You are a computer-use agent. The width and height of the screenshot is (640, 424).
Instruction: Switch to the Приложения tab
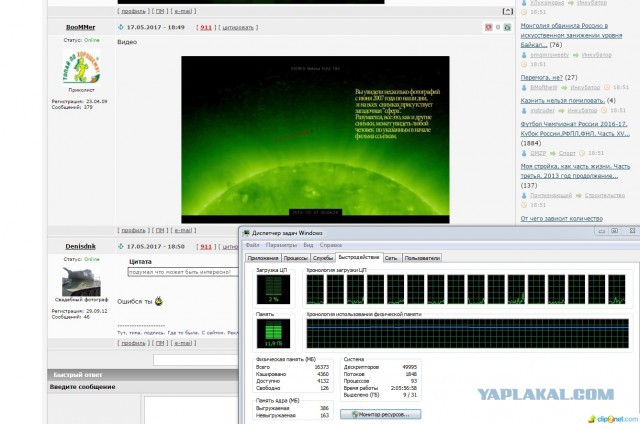(x=263, y=257)
